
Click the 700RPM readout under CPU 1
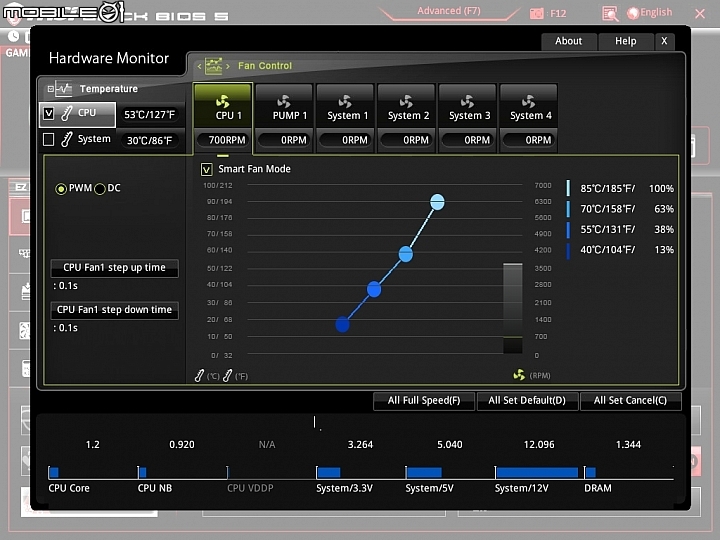coord(223,140)
